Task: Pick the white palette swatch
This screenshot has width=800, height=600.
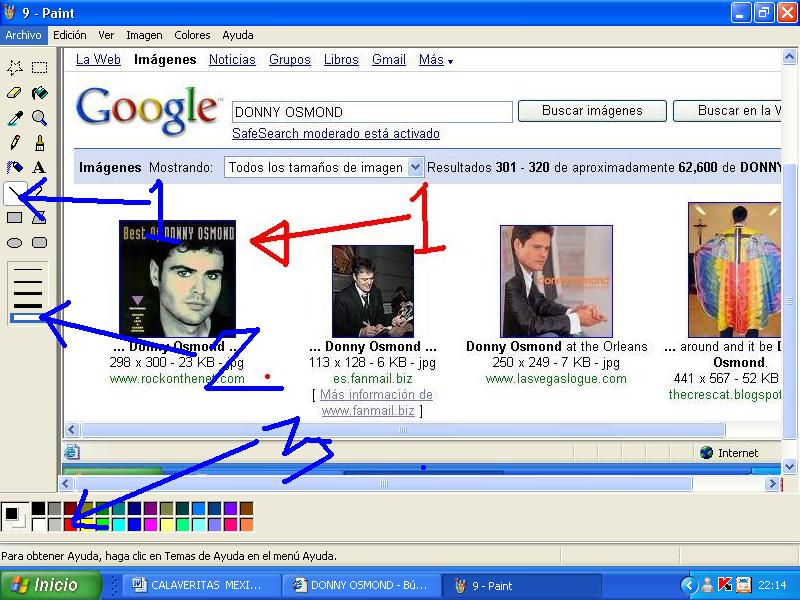Action: (x=38, y=524)
